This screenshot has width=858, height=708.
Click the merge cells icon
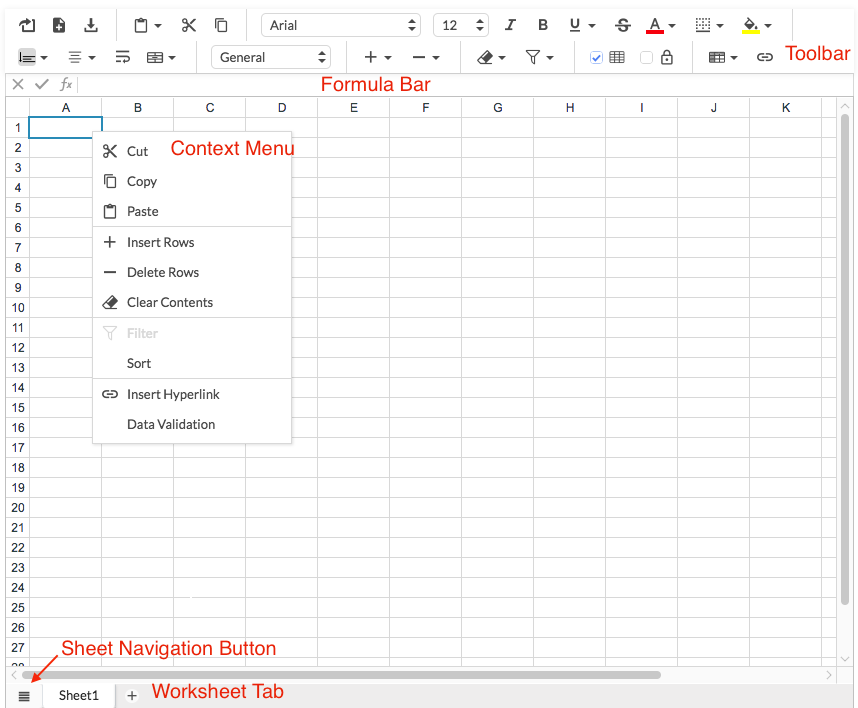point(155,57)
